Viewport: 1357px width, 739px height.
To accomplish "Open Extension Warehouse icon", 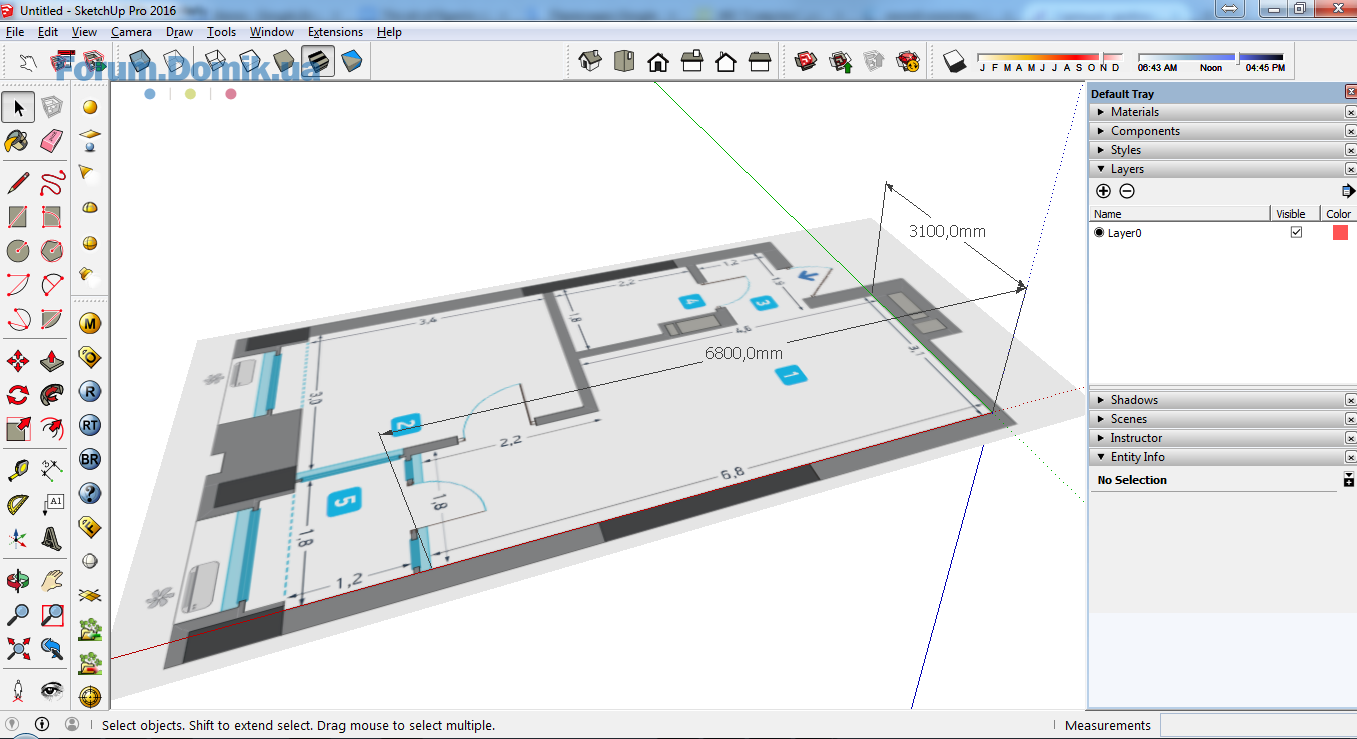I will 909,61.
